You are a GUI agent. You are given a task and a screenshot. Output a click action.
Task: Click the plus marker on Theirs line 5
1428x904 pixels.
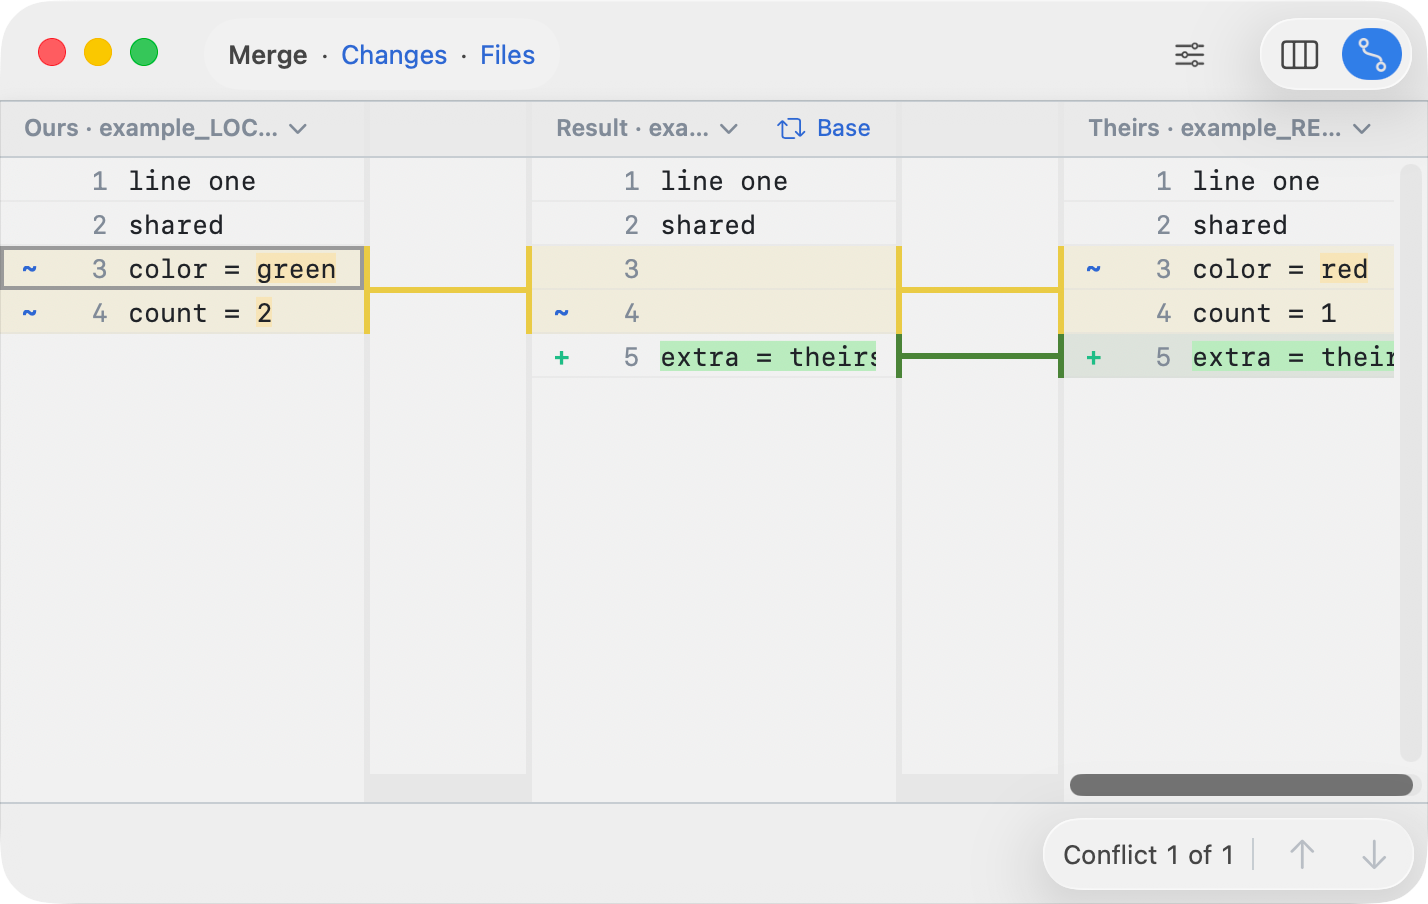1094,358
